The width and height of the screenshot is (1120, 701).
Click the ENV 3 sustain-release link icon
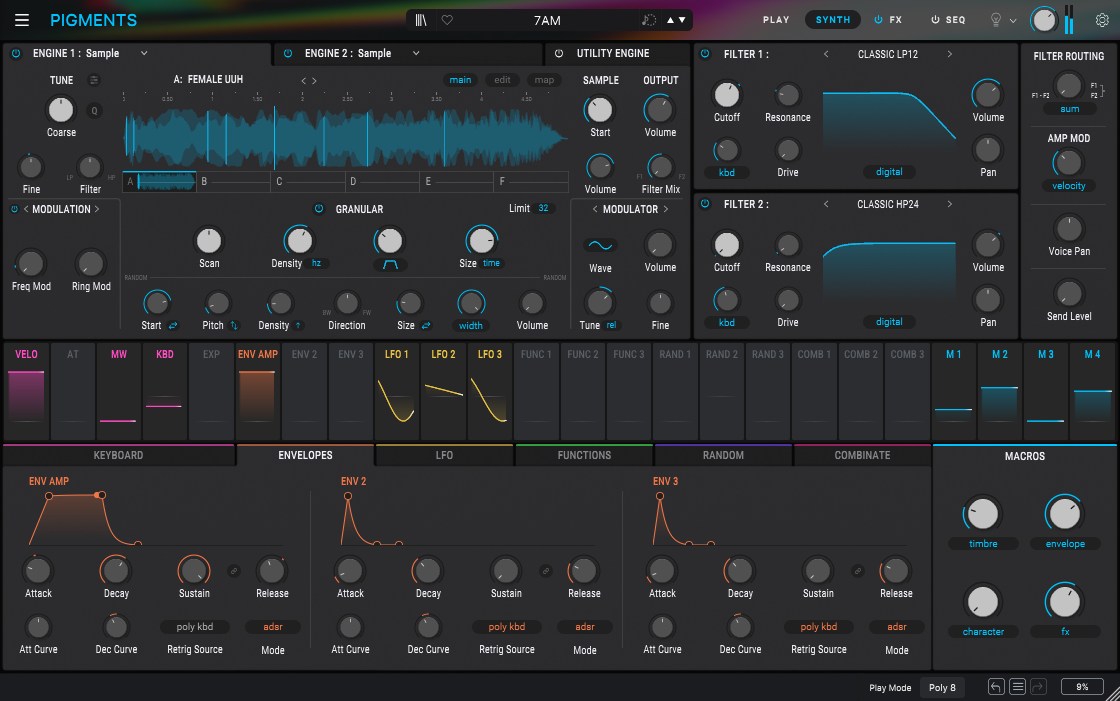pos(857,571)
